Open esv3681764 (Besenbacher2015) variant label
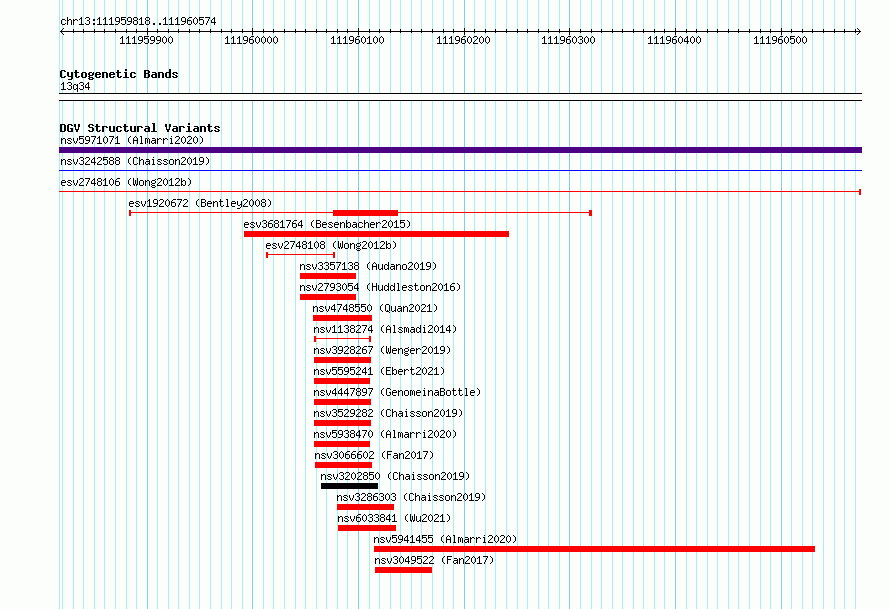The width and height of the screenshot is (890, 609). pos(327,224)
